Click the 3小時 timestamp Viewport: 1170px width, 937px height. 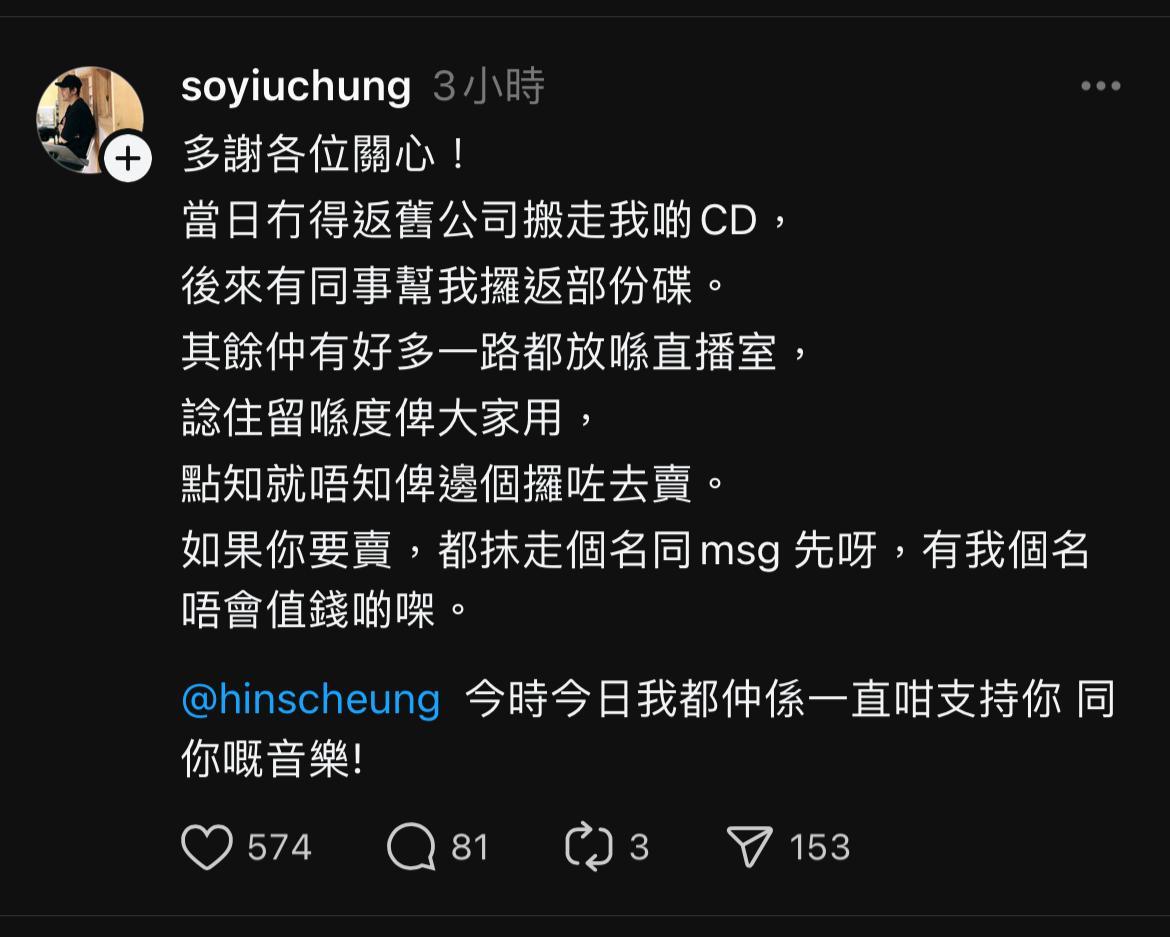coord(489,87)
